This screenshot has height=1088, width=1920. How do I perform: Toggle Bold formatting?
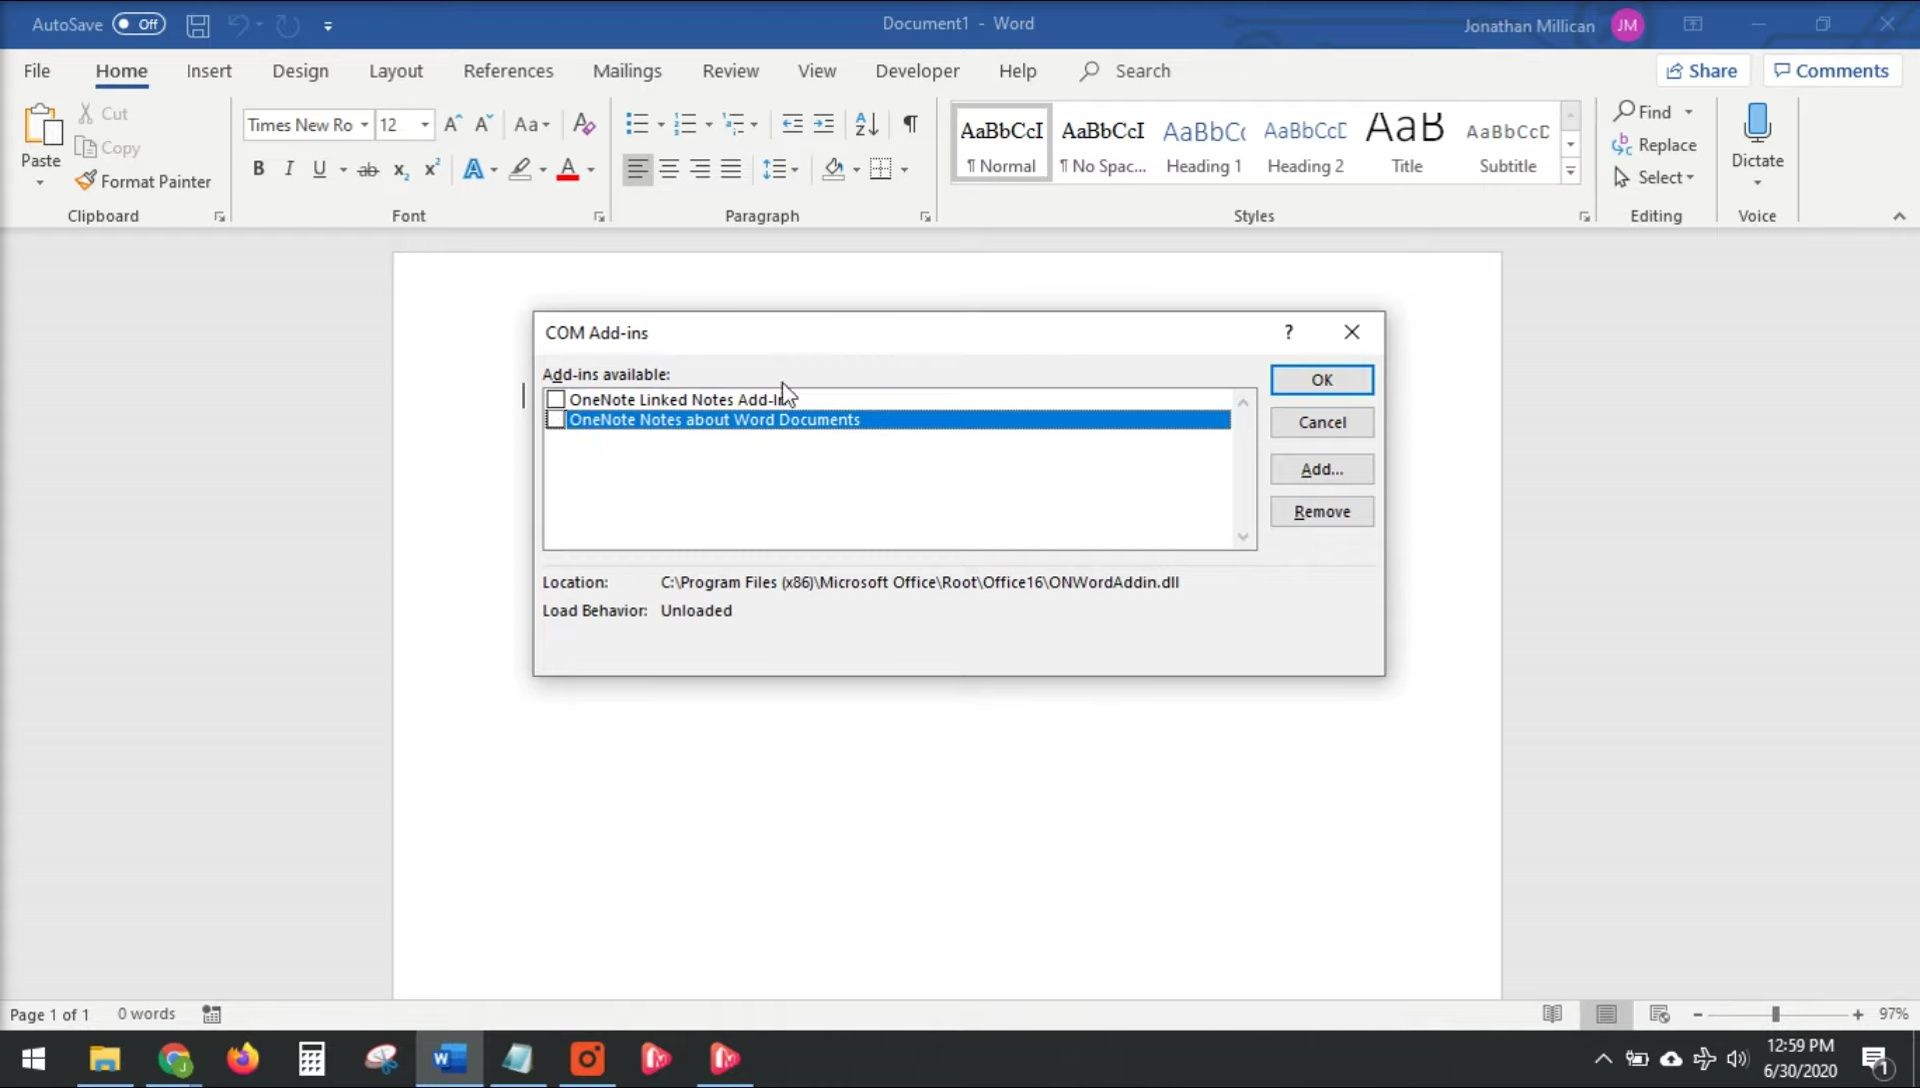click(258, 169)
